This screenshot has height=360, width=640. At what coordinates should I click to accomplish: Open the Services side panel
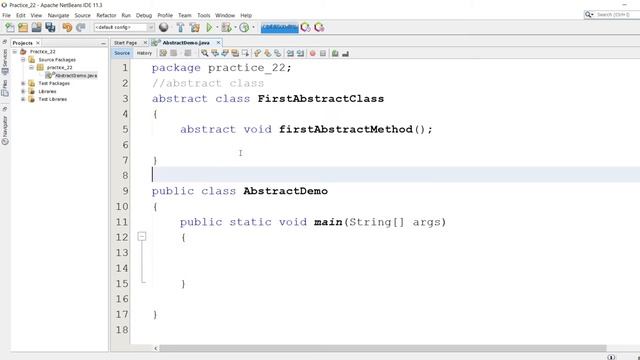(x=5, y=61)
